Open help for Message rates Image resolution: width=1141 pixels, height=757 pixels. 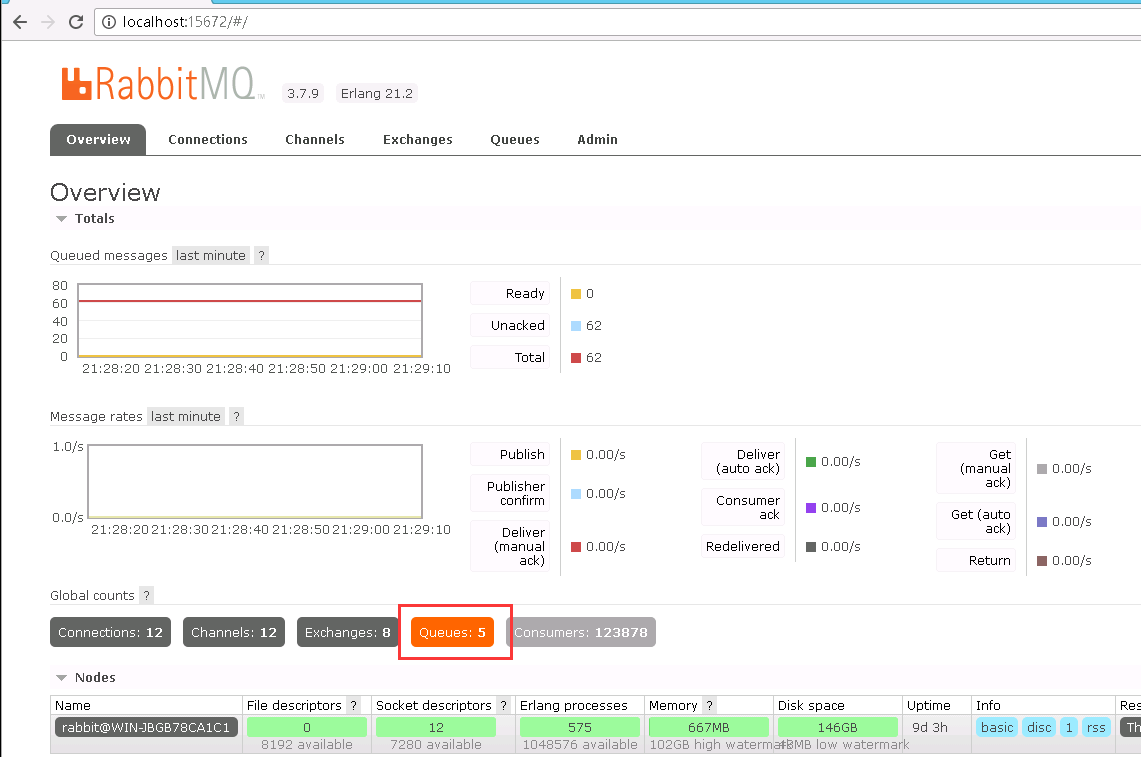pos(236,417)
